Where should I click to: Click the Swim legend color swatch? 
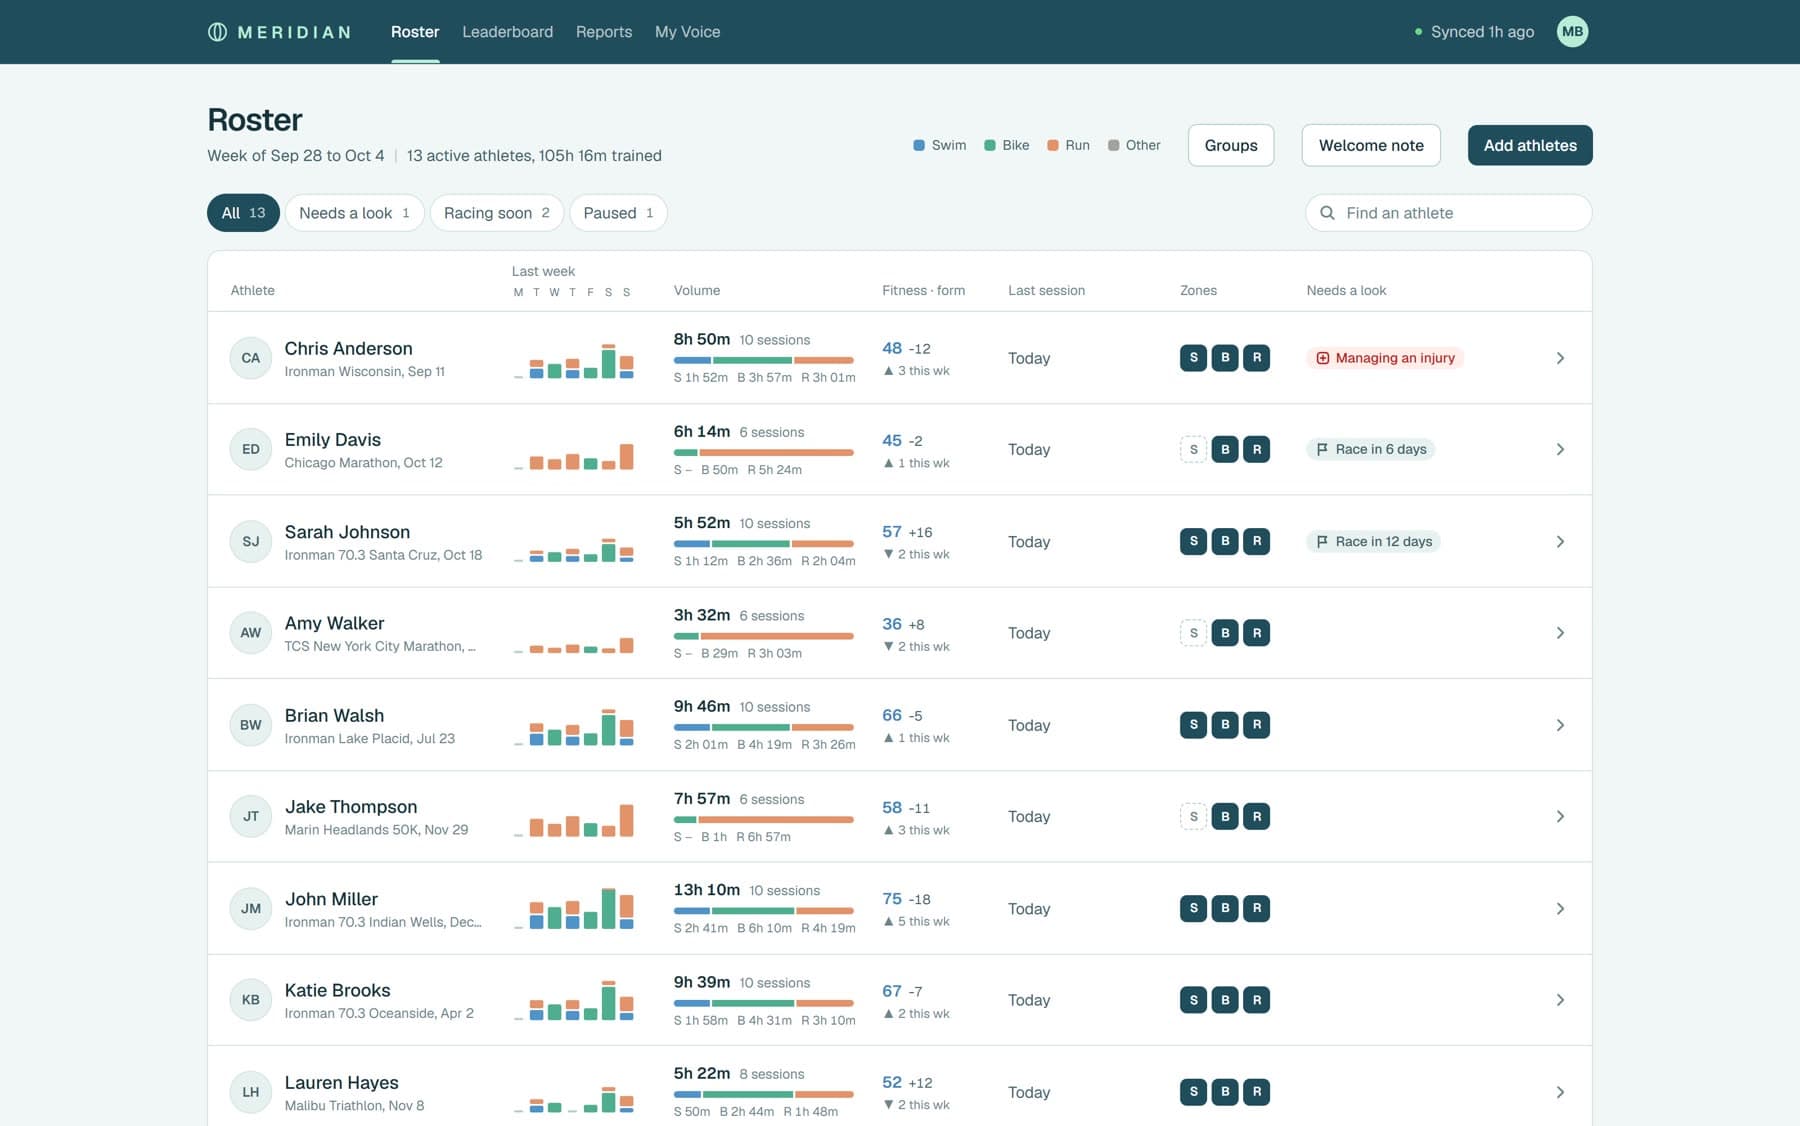coord(919,146)
